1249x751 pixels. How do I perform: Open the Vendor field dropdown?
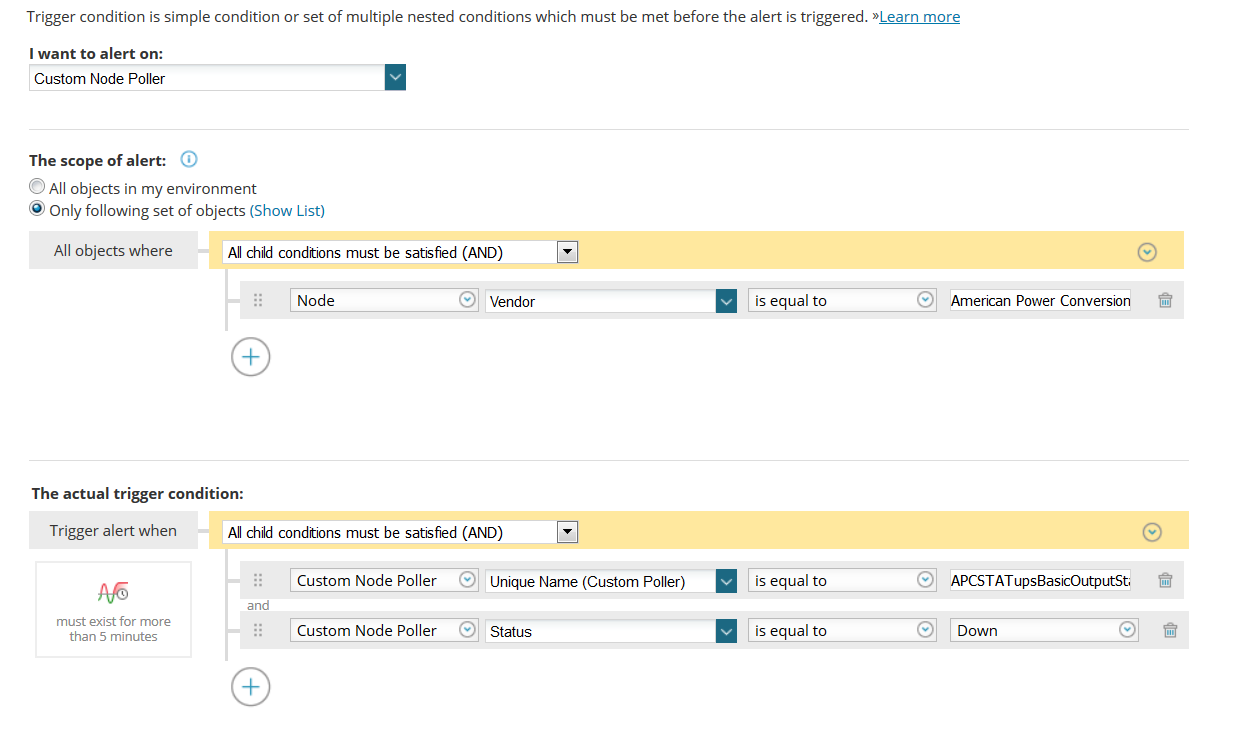(x=726, y=301)
